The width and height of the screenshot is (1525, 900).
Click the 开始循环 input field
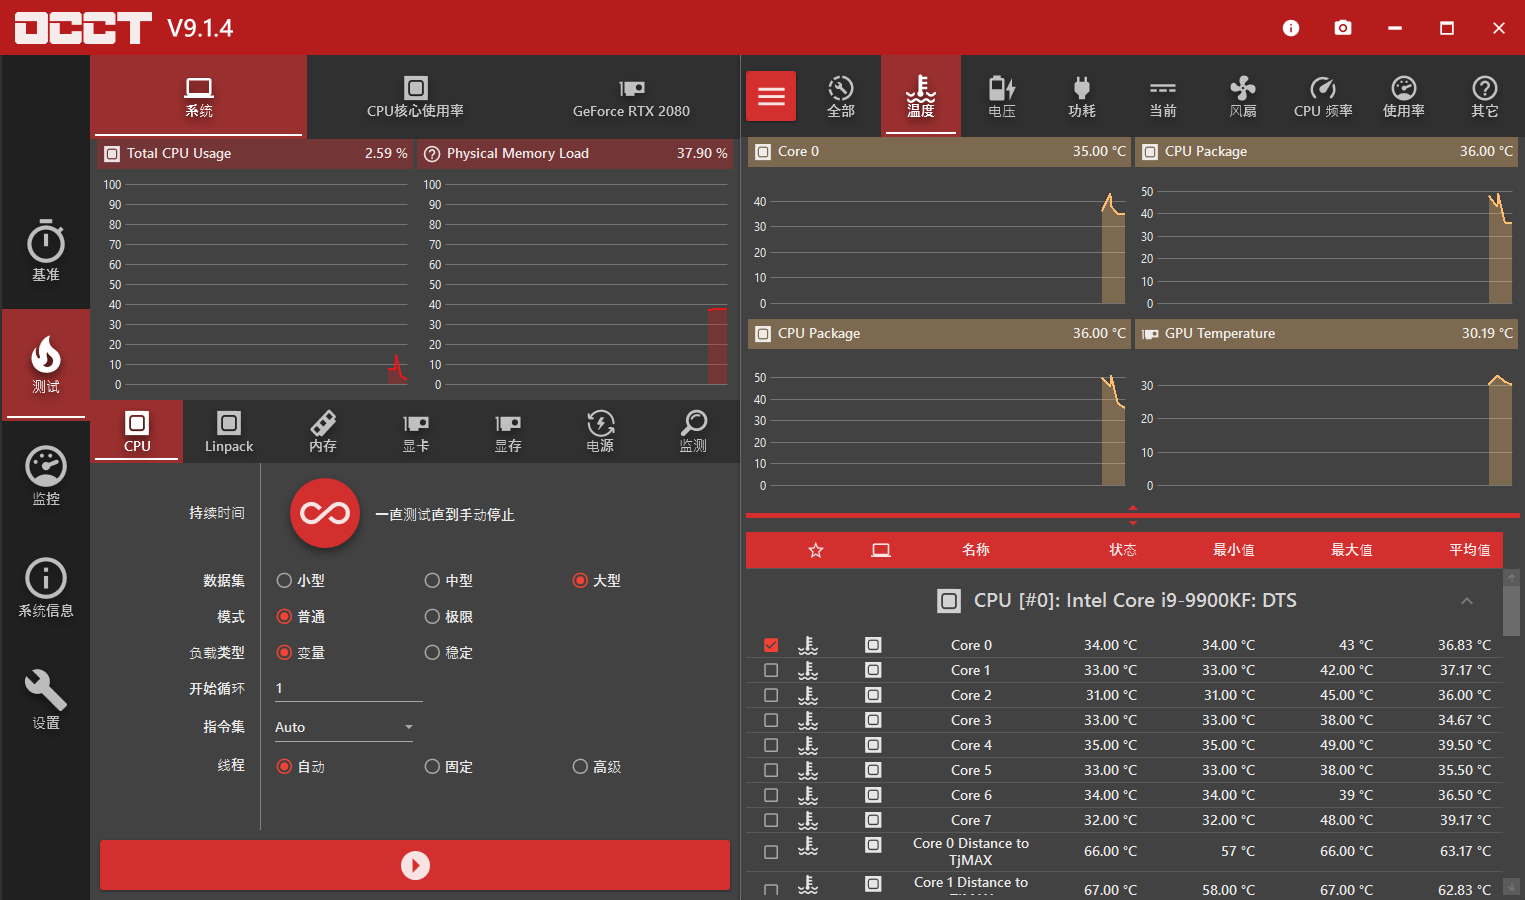[x=348, y=689]
